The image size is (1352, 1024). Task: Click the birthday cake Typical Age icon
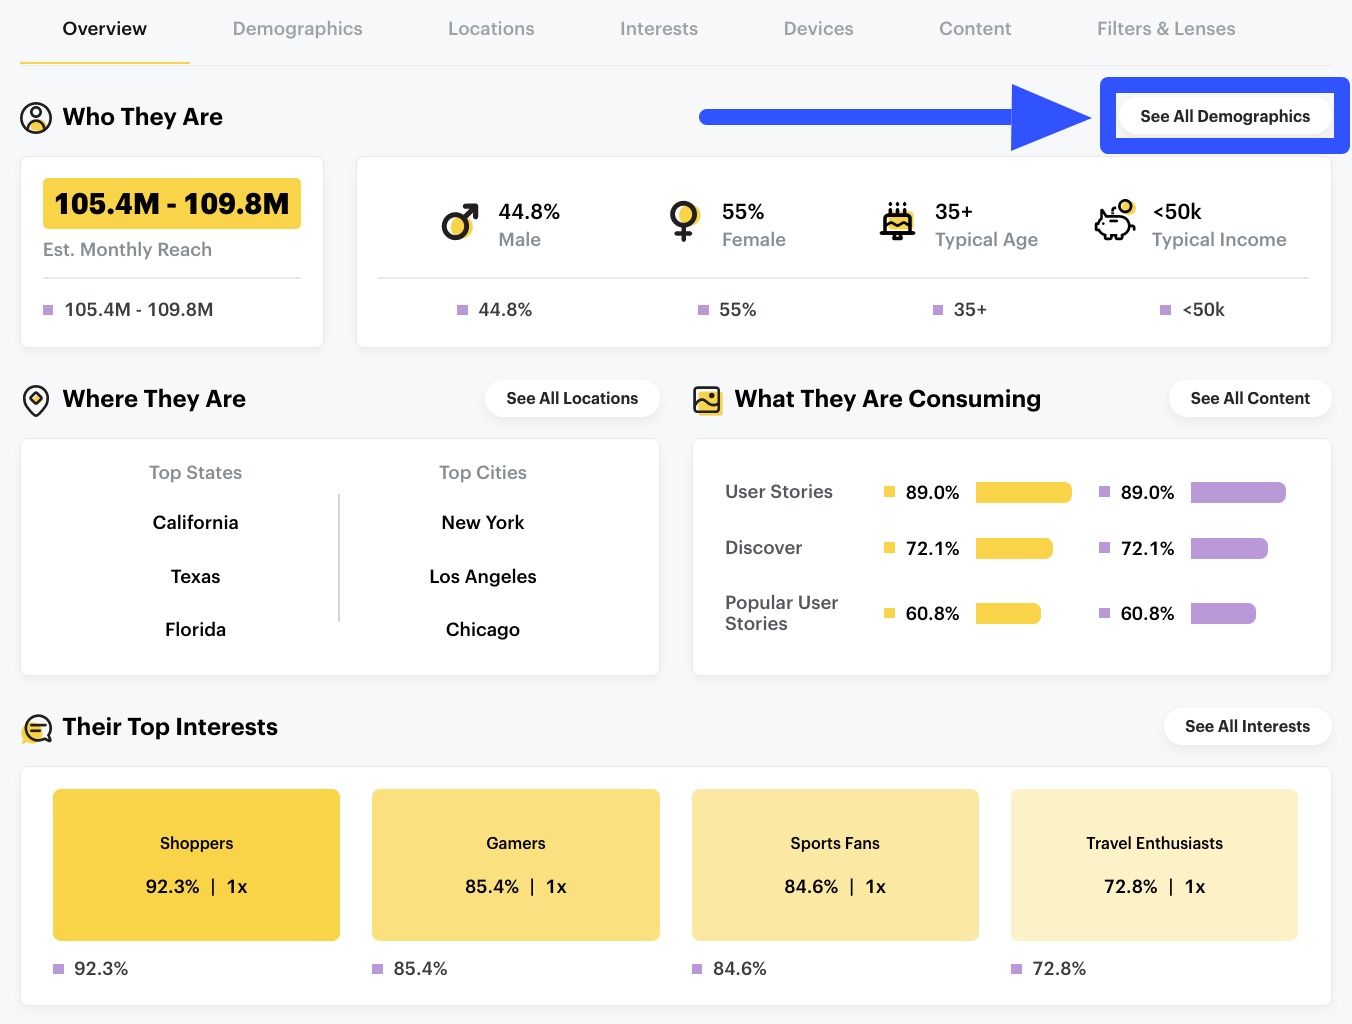point(897,222)
